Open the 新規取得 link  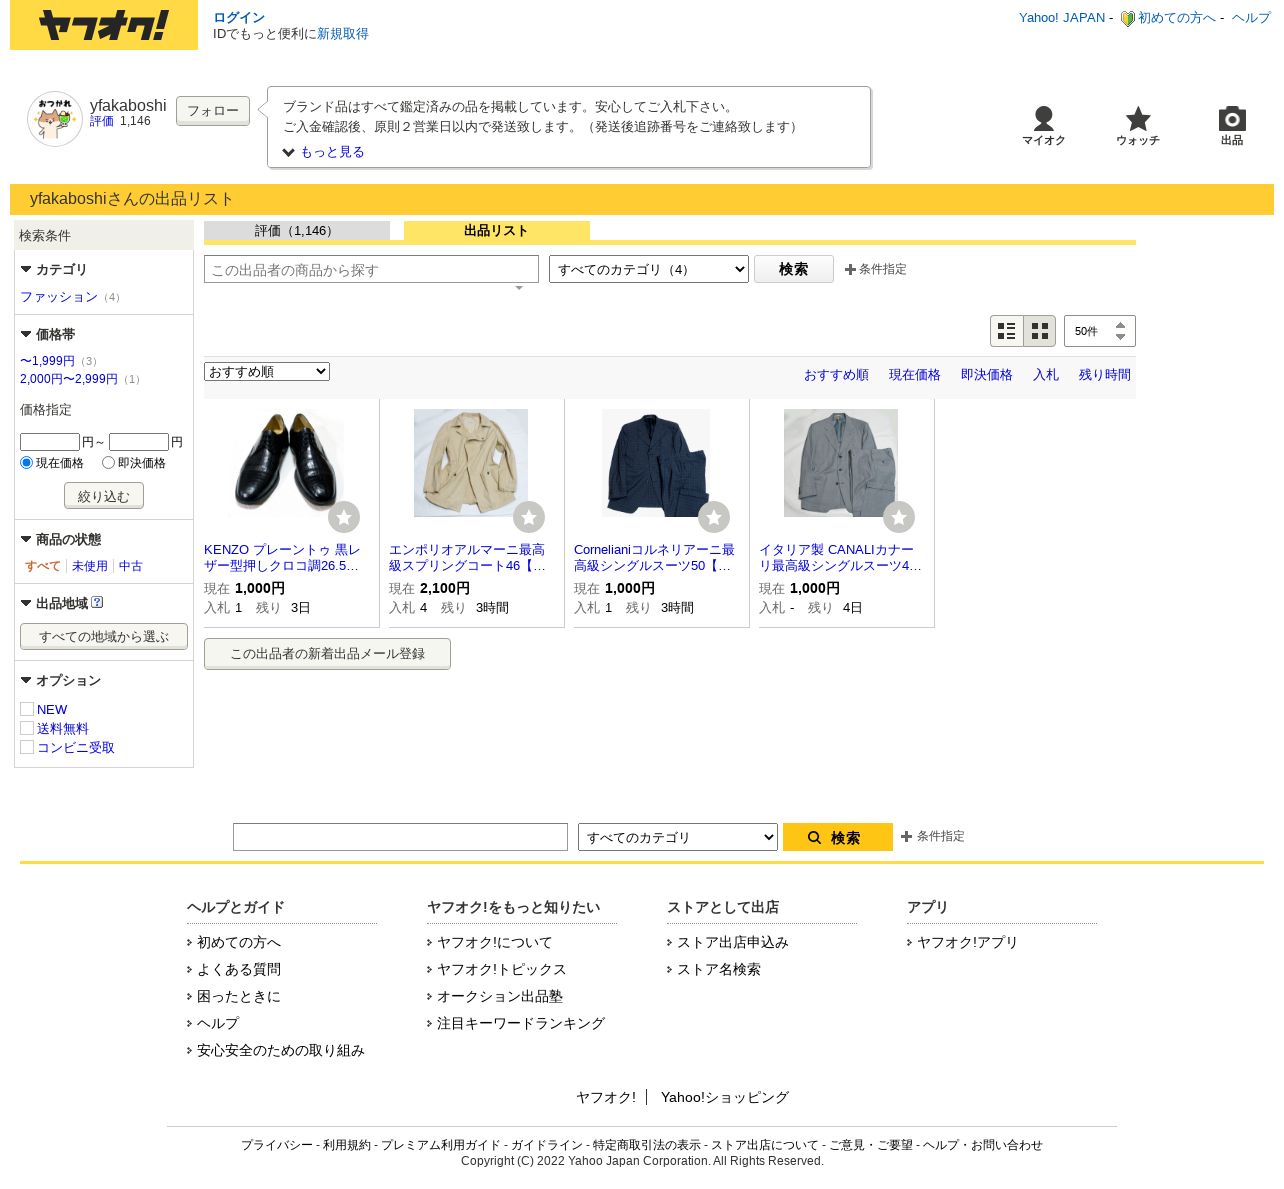click(343, 34)
